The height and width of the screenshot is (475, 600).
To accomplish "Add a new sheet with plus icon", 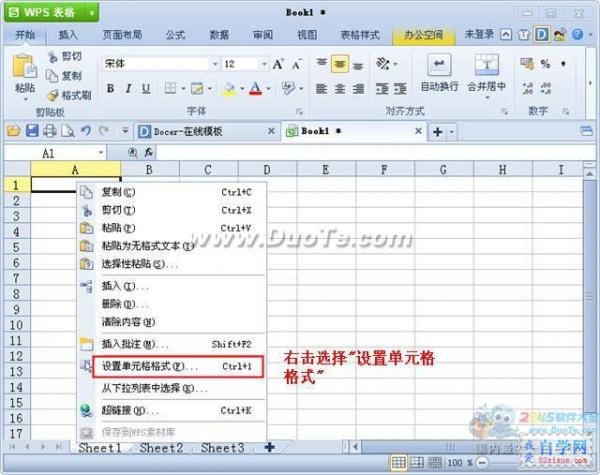I will pos(269,447).
